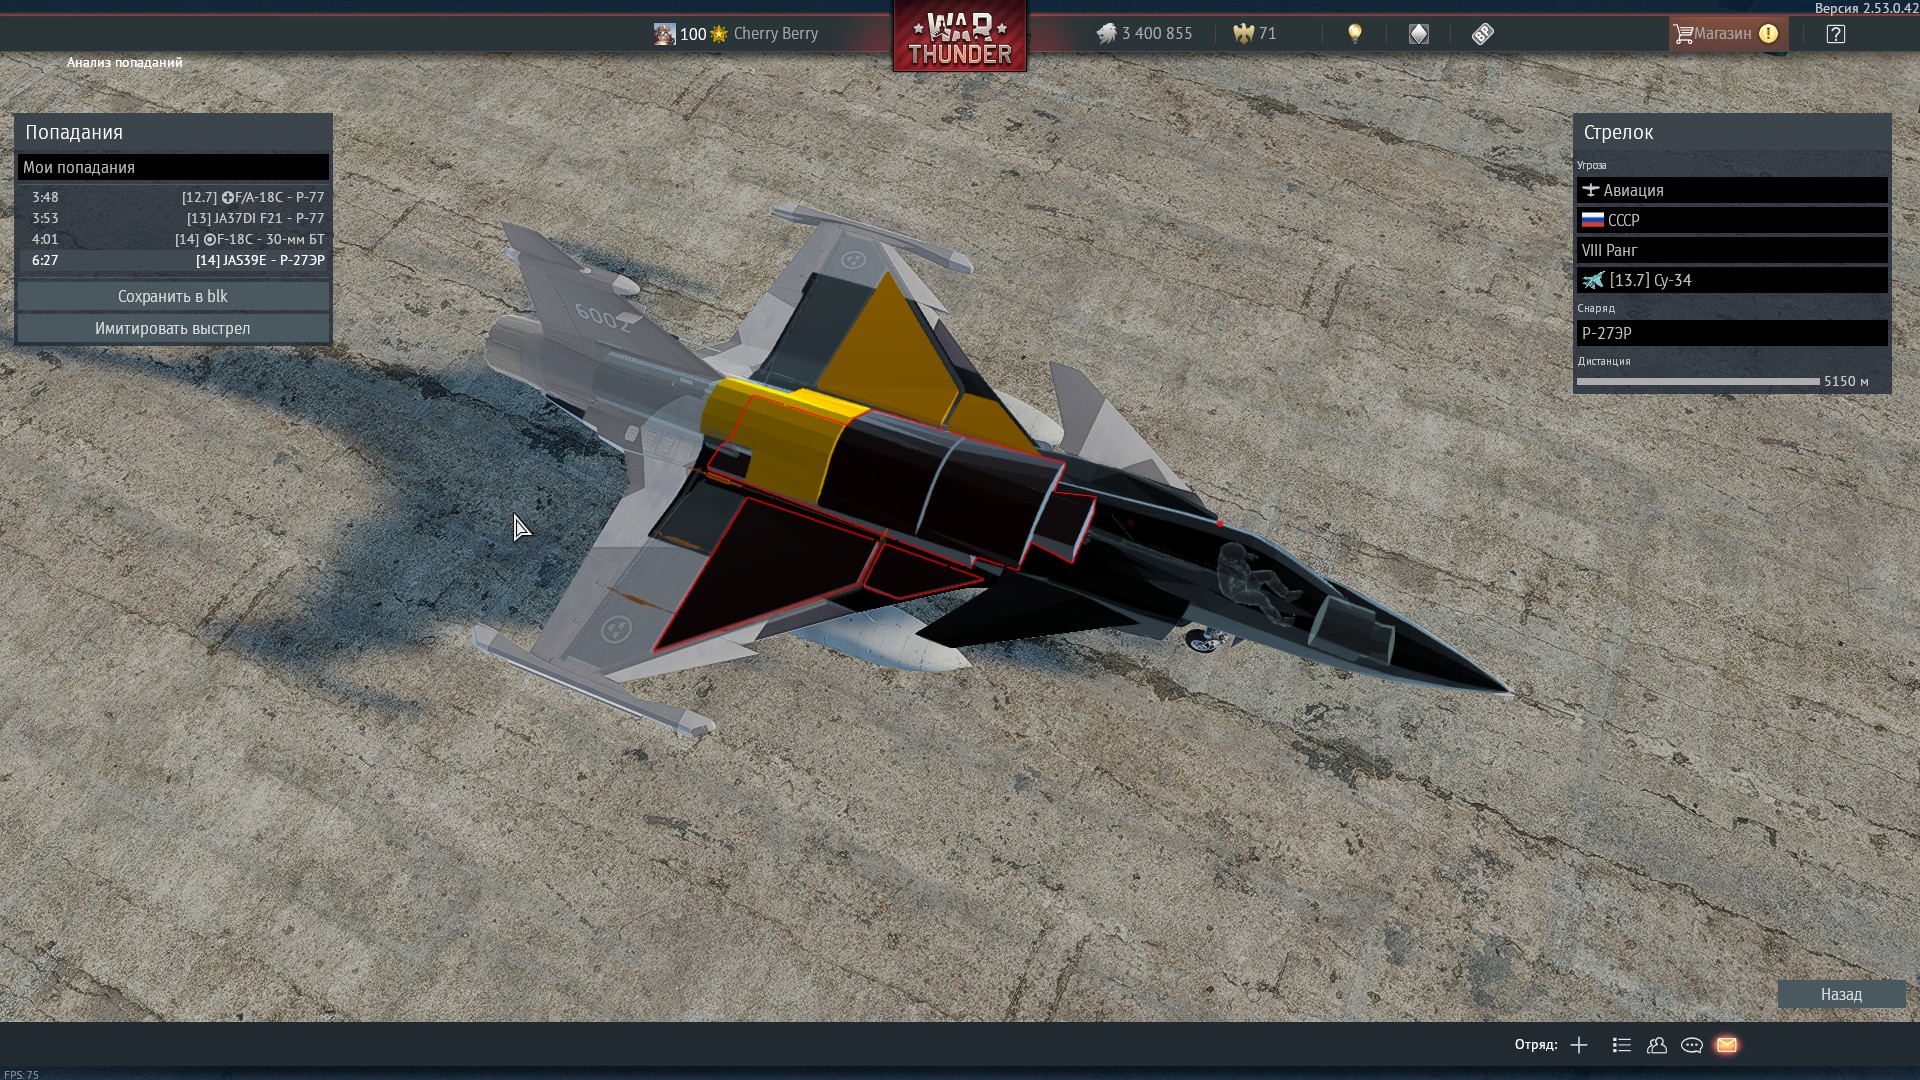Open the help question mark icon

pyautogui.click(x=1835, y=34)
